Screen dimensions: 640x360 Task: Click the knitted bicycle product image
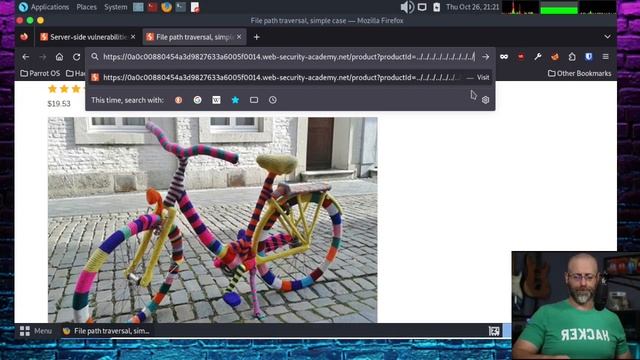click(x=213, y=220)
